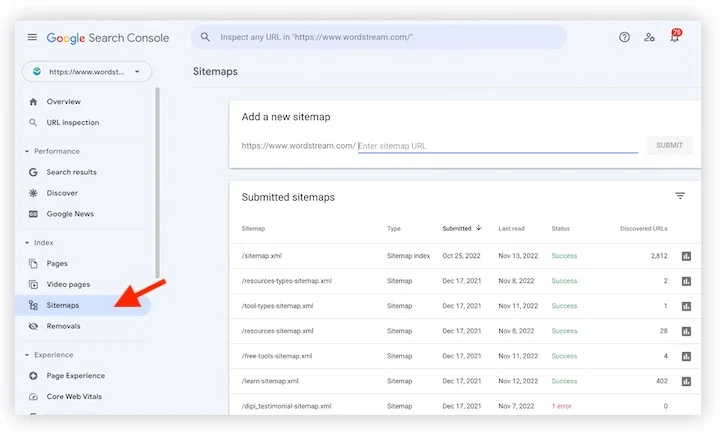Open the property selector dropdown
This screenshot has height=435, width=720.
[87, 72]
